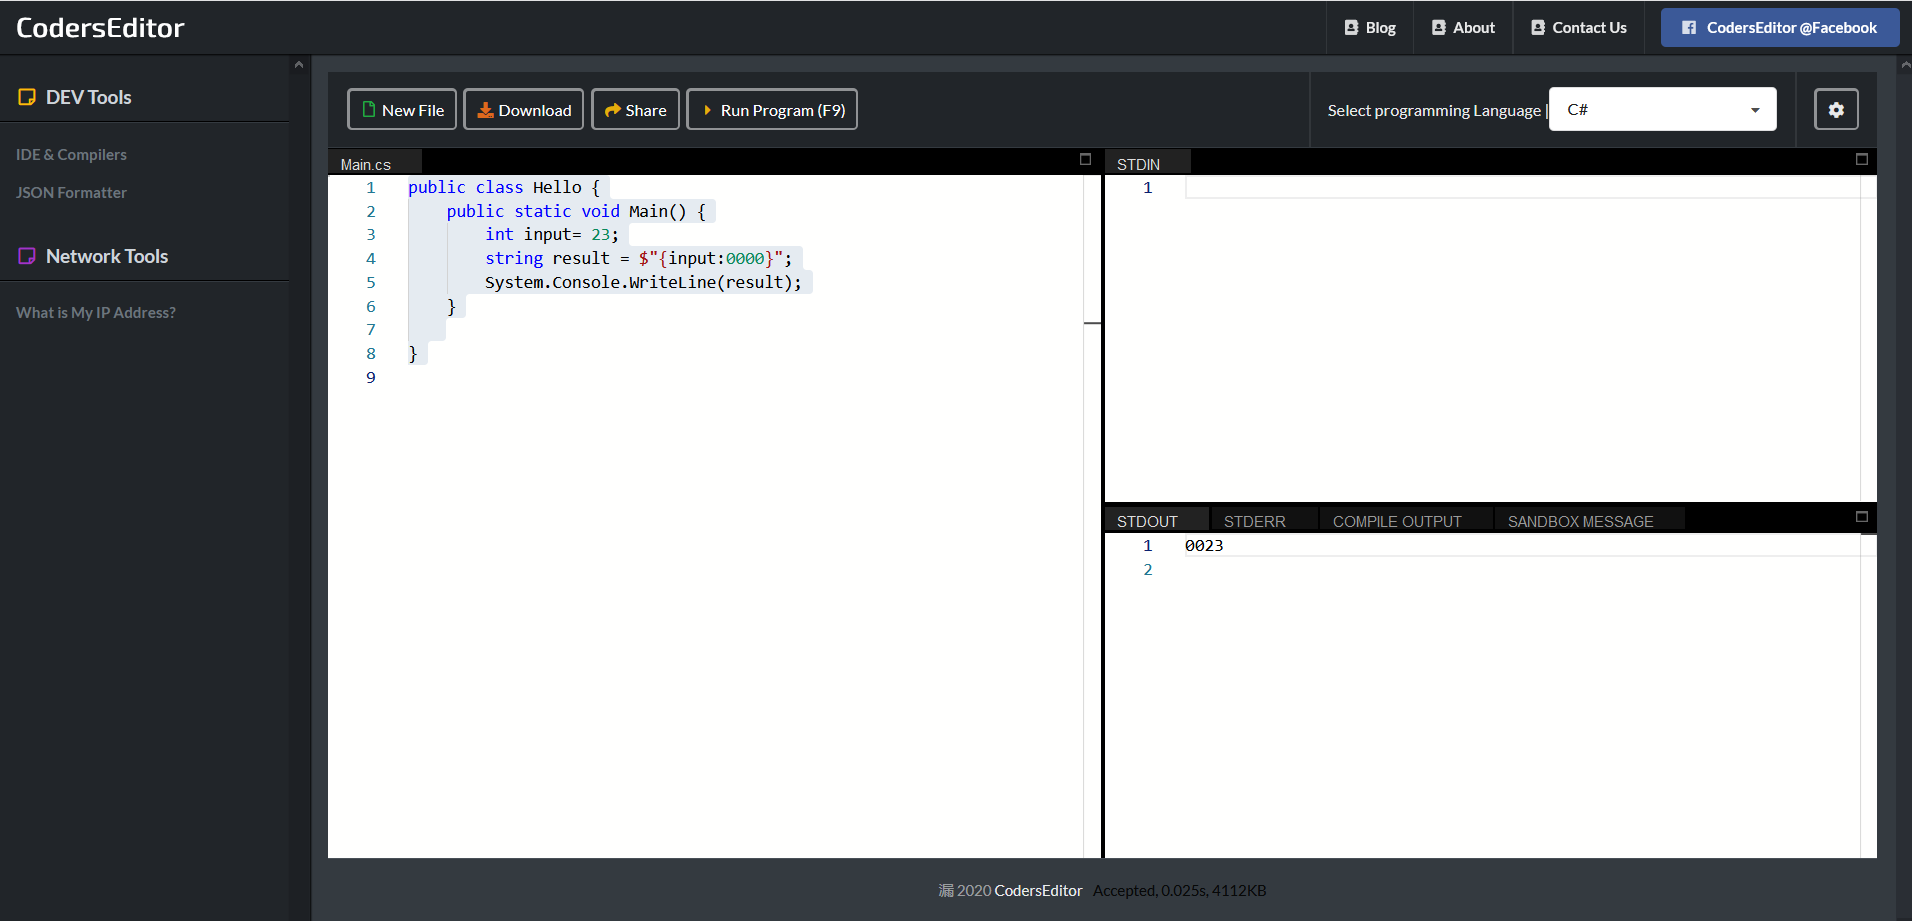Click the DEV Tools section icon

(27, 97)
